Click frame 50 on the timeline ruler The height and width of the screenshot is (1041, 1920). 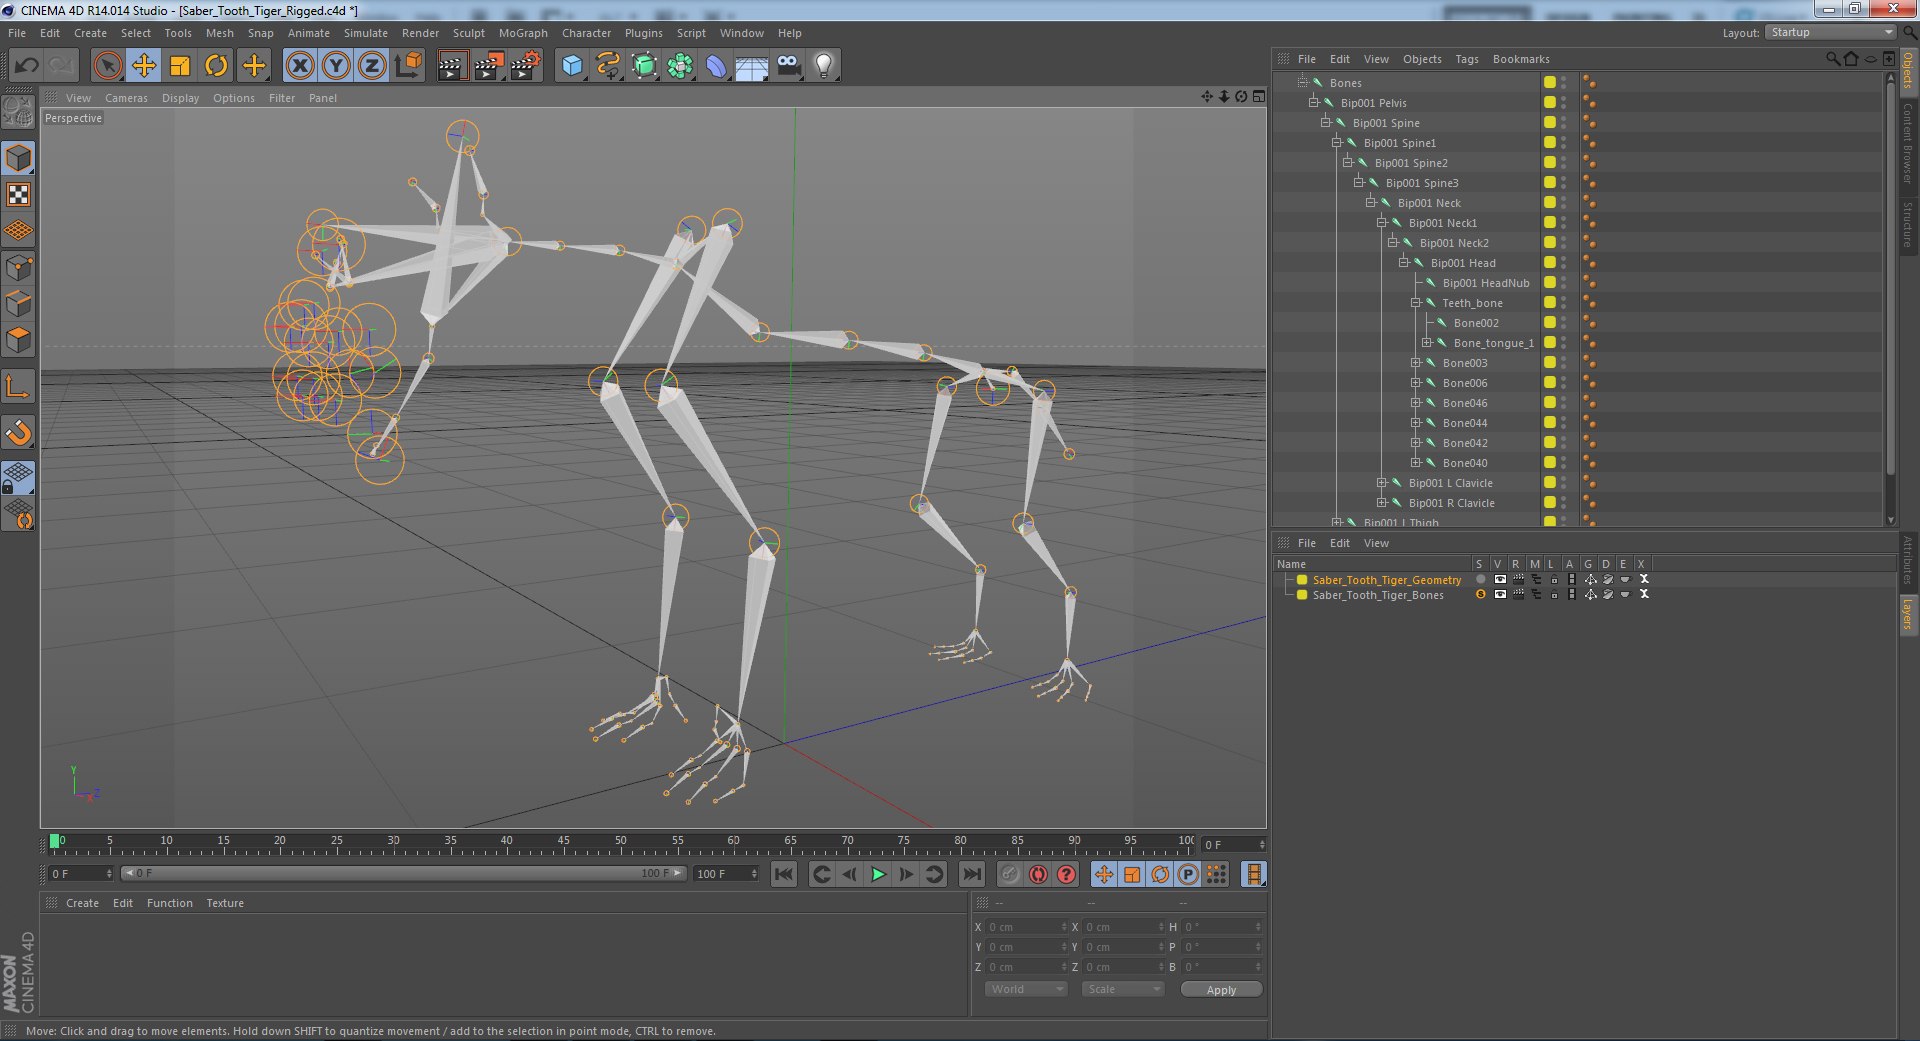(x=621, y=842)
